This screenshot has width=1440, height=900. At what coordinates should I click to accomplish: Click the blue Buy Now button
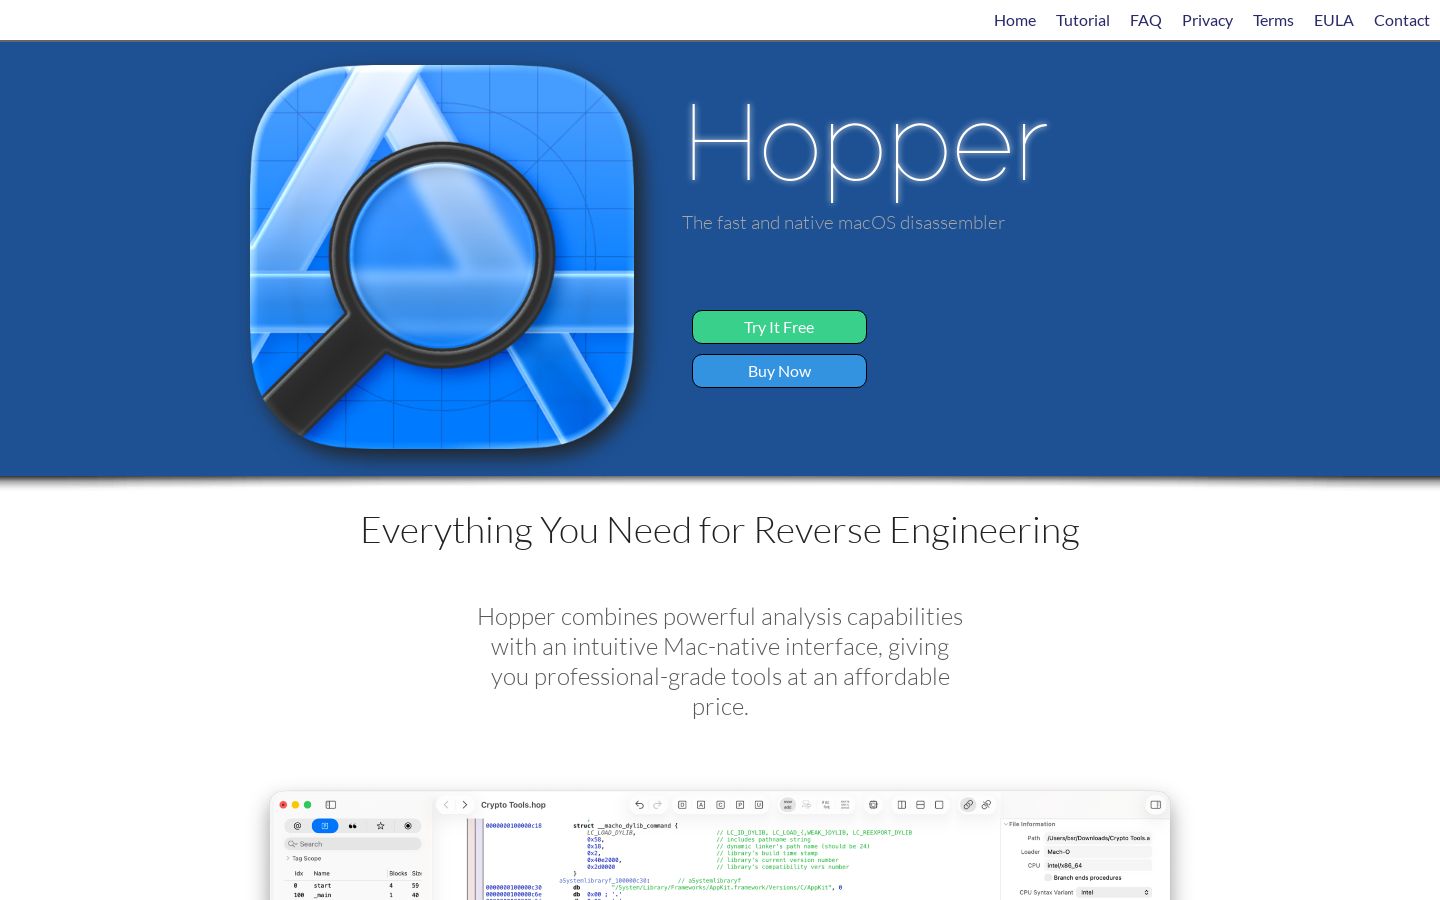[779, 371]
